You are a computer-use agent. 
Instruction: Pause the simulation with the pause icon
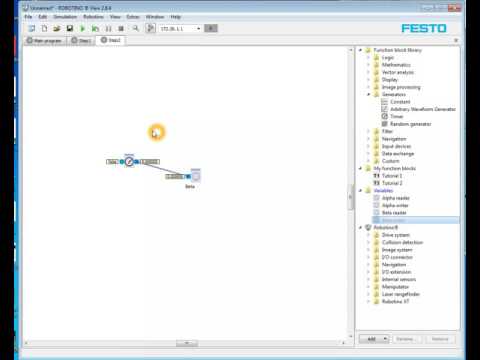tap(108, 29)
